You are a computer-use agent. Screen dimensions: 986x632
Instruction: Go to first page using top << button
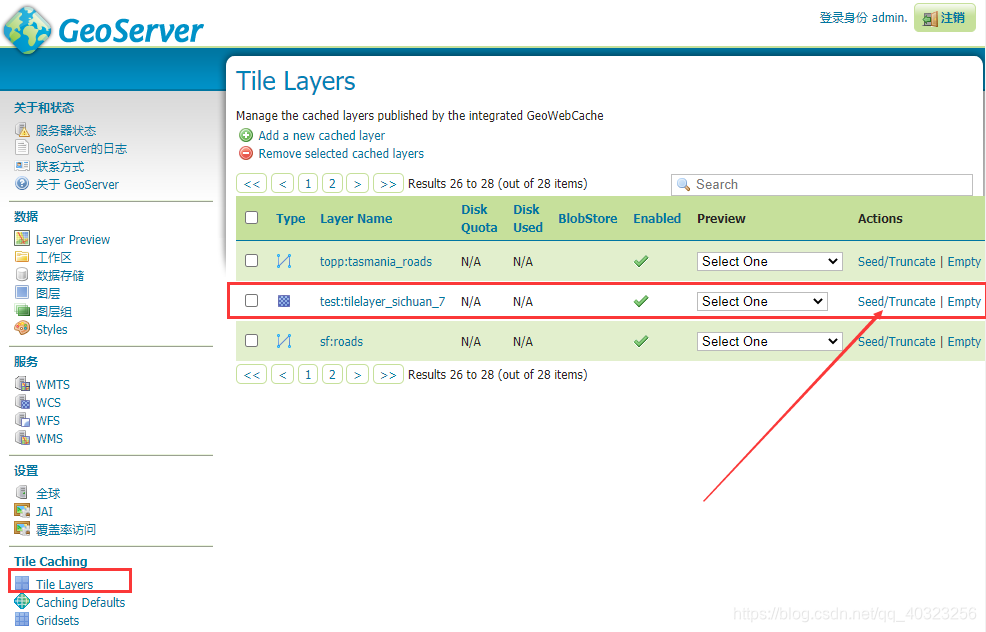point(252,184)
